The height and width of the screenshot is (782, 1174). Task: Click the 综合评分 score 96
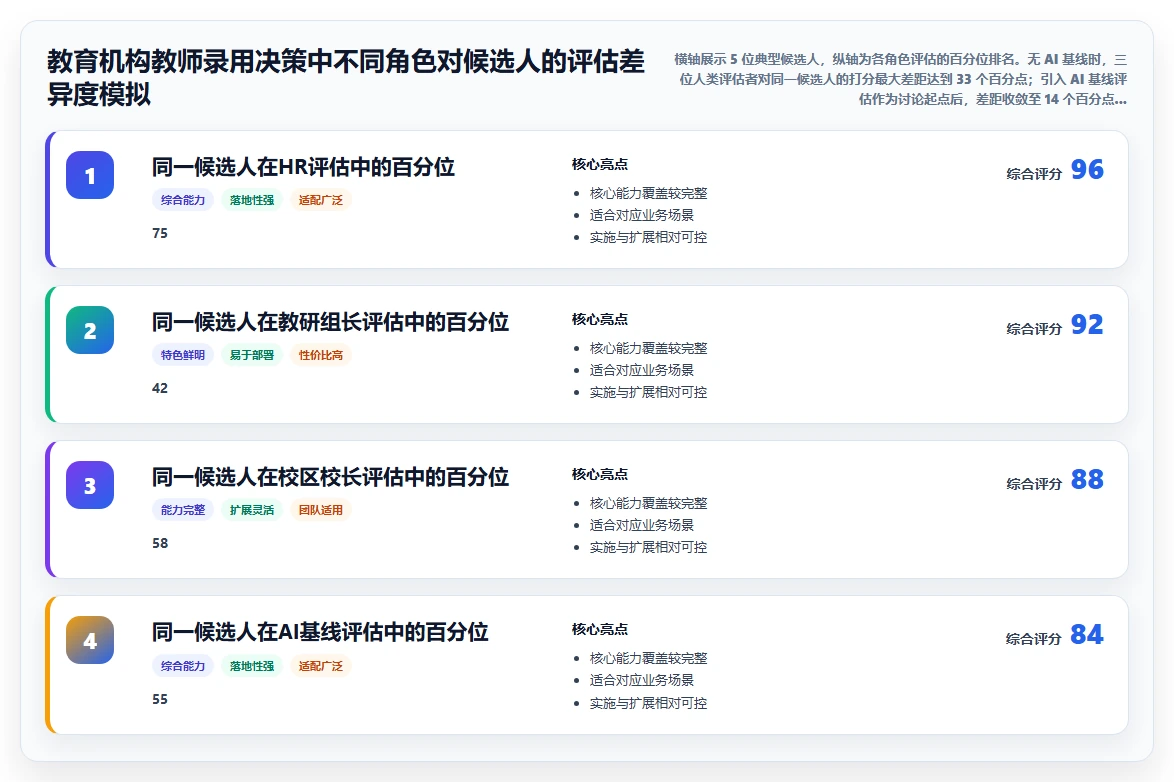1087,169
